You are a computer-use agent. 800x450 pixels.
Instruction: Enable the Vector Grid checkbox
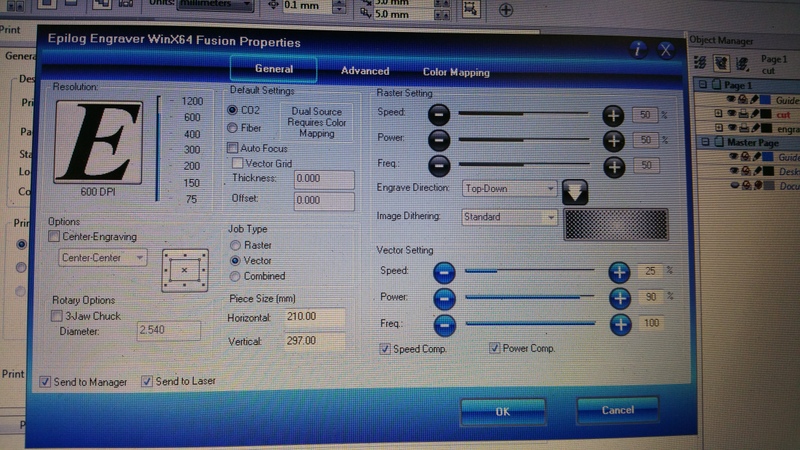[237, 163]
